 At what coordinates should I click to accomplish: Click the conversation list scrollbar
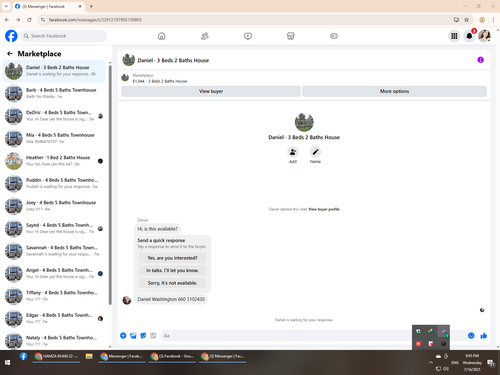(110, 185)
